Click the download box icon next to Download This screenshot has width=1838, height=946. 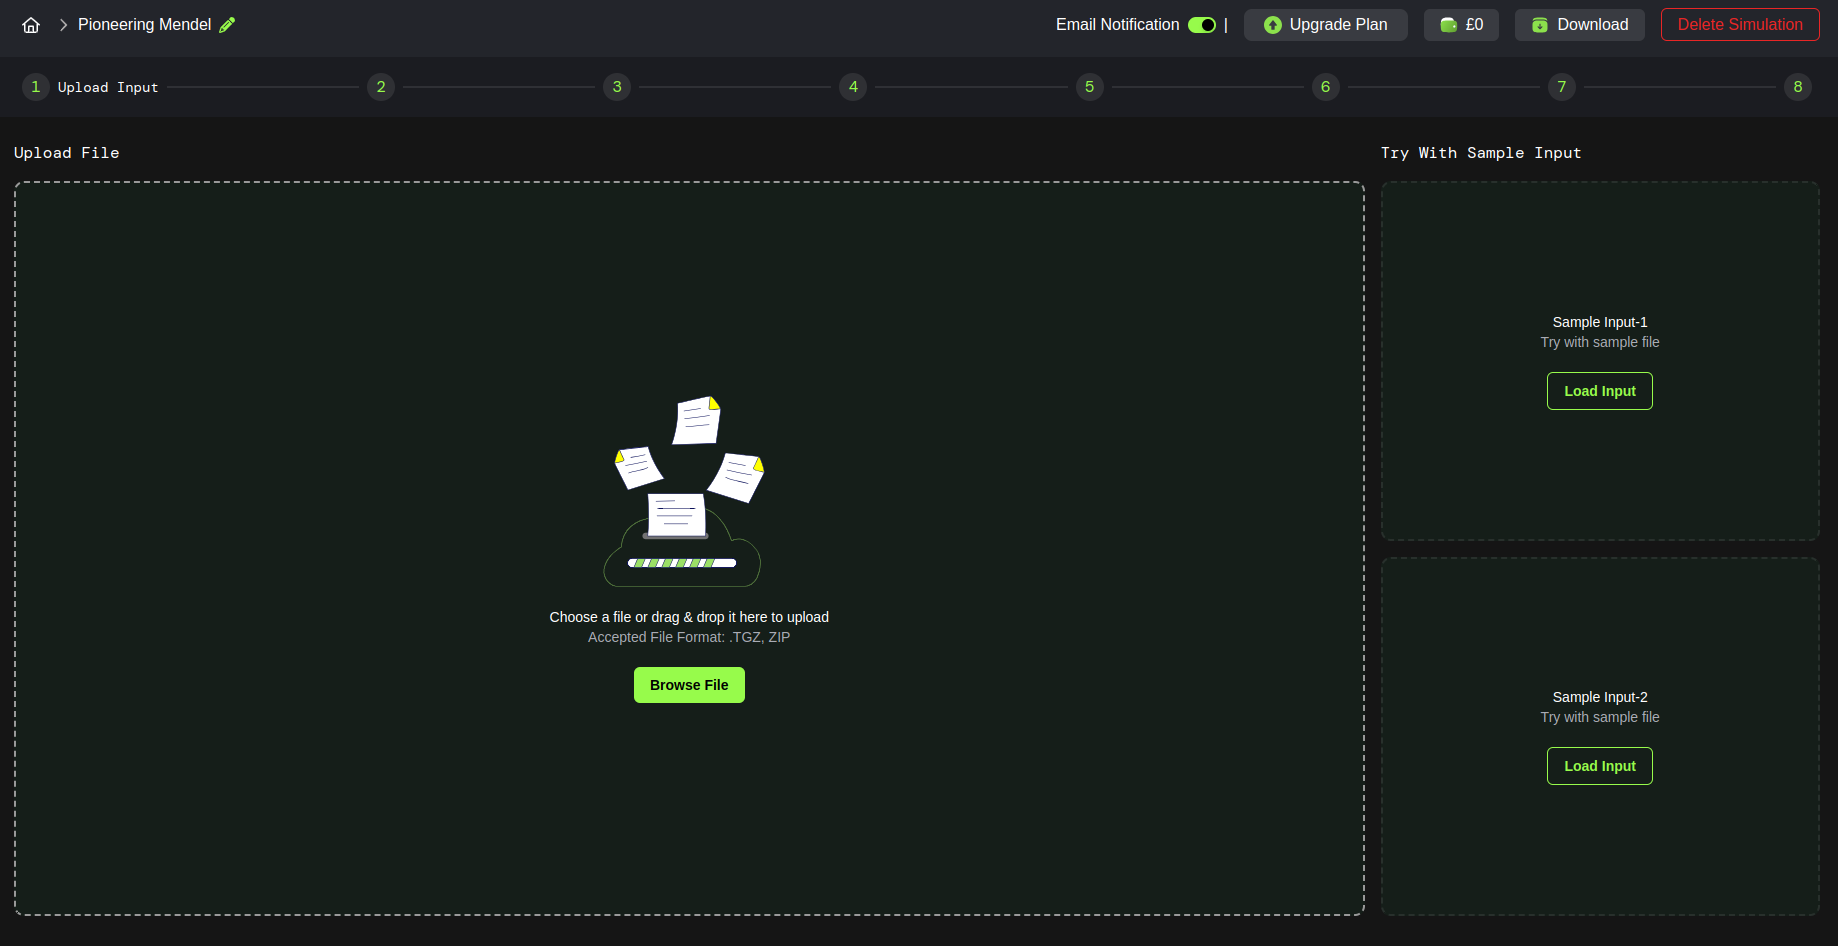[x=1539, y=24]
